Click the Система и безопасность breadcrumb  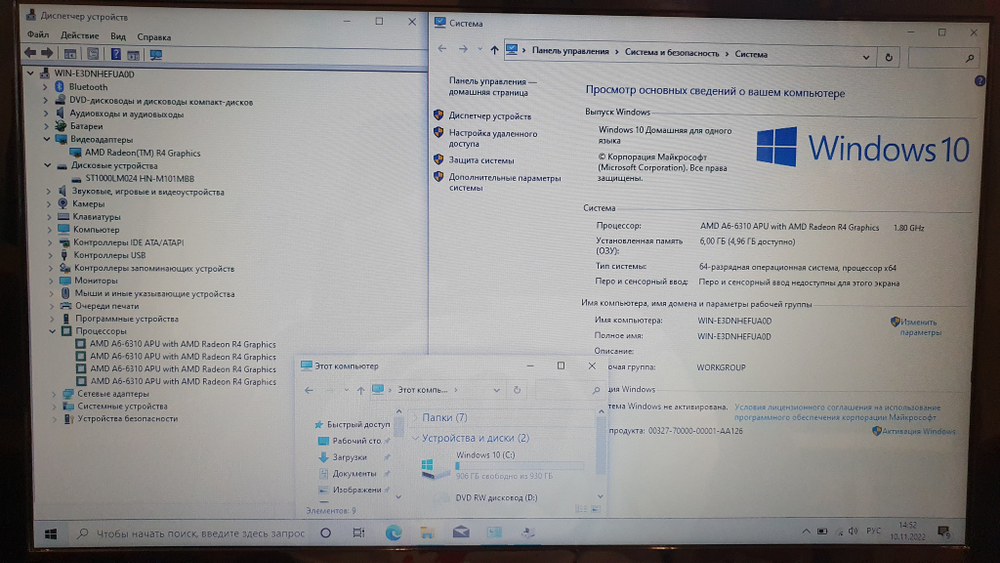tap(672, 53)
